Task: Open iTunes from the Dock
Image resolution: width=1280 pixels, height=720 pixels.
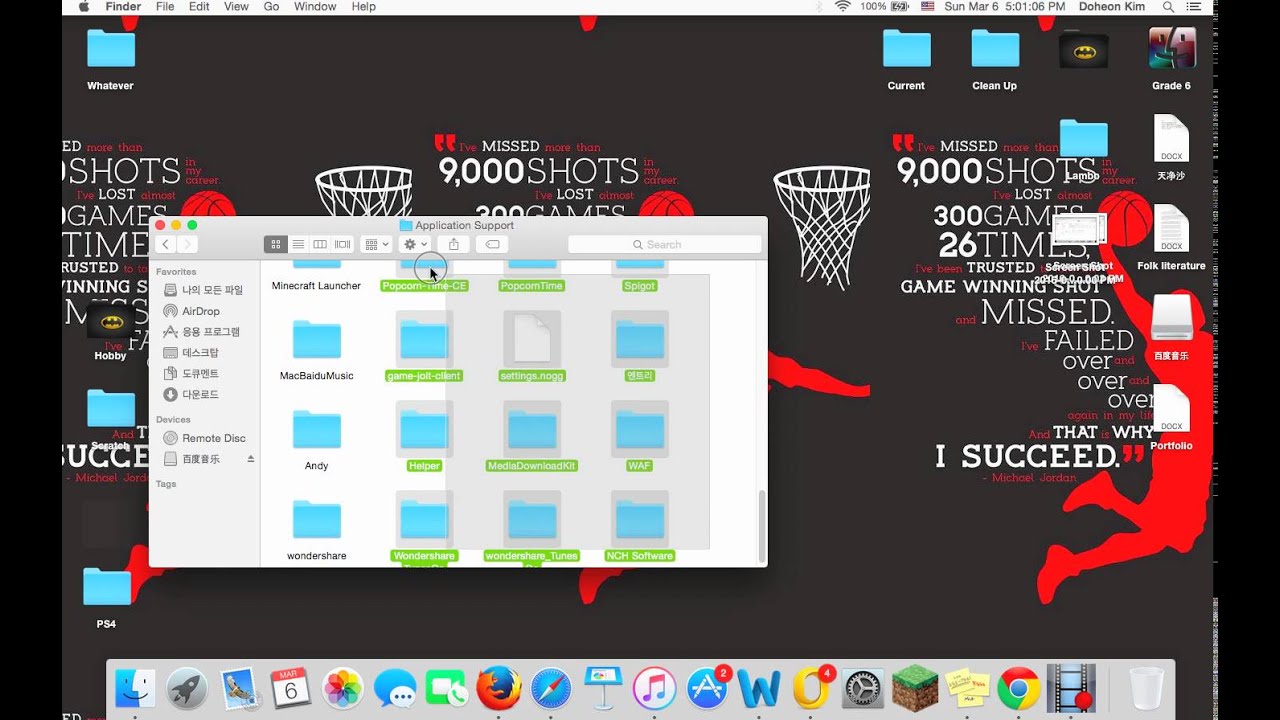Action: (655, 688)
